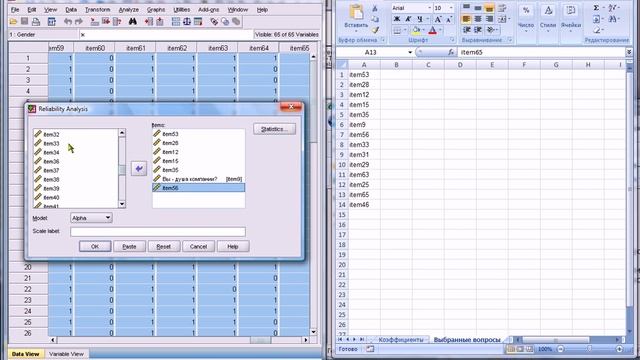Toggle wrap text in Excel ribbon
The width and height of the screenshot is (640, 360).
503,8
